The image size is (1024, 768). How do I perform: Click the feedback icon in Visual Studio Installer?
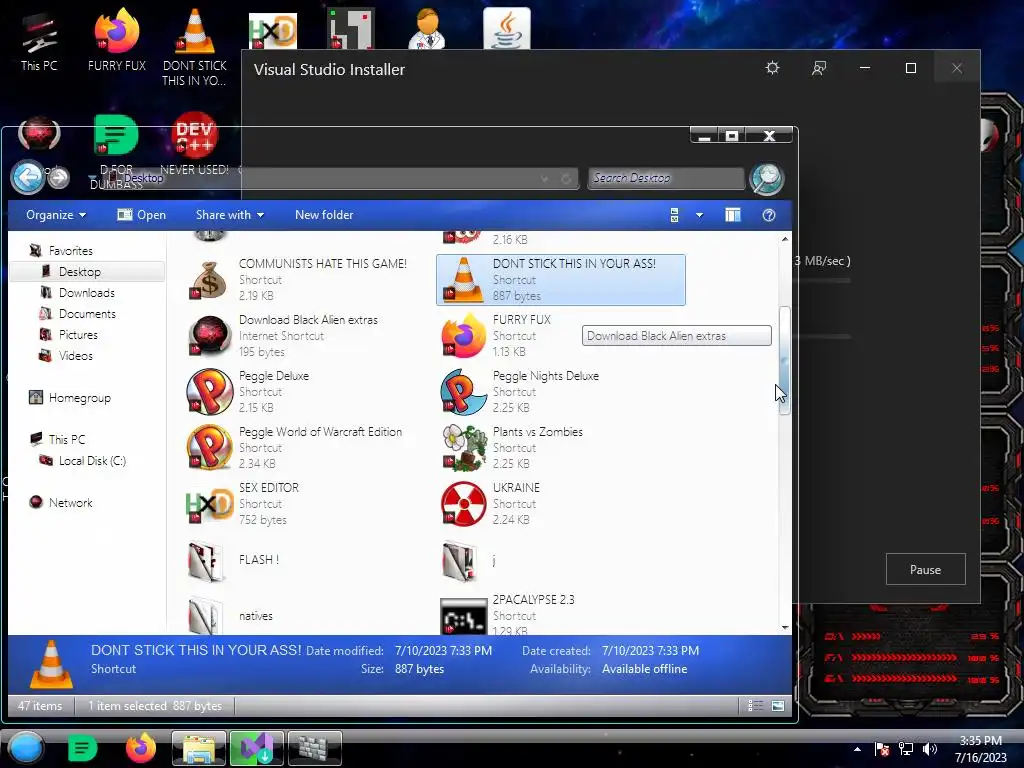click(x=819, y=68)
